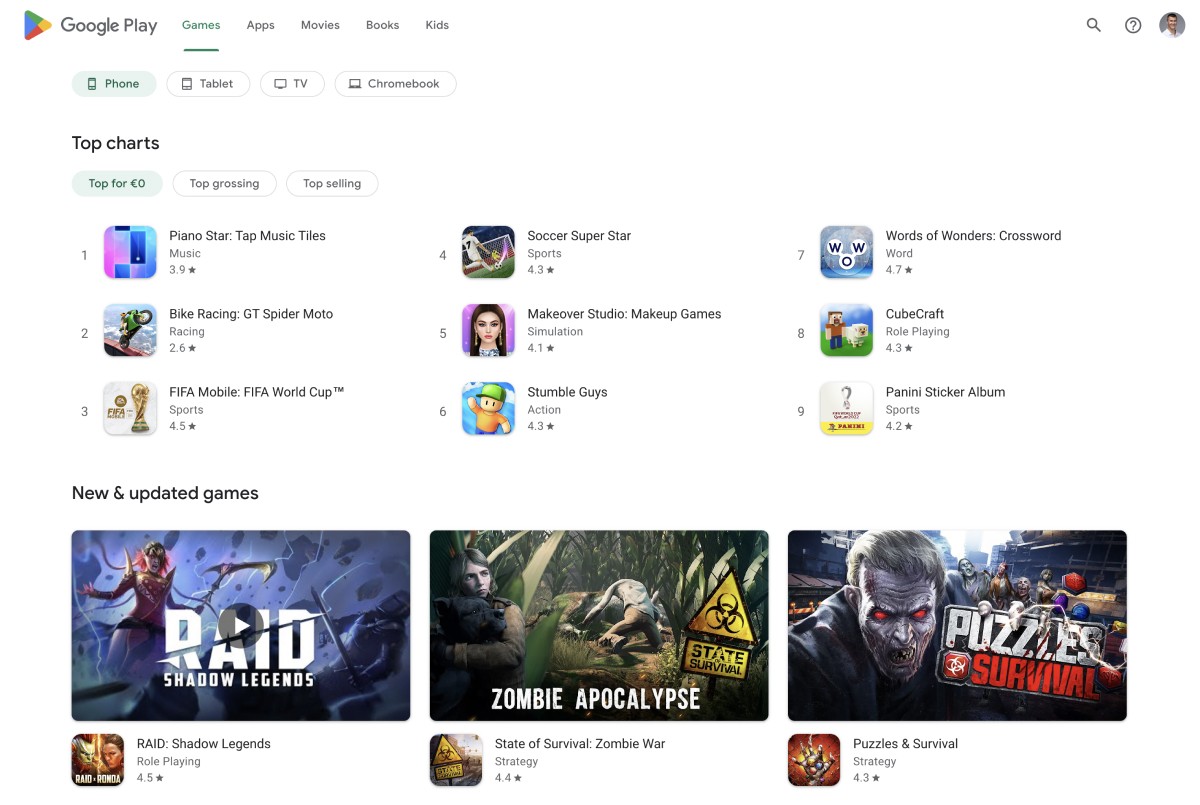The image size is (1200, 805).
Task: Open Stumble Guys app icon
Action: (x=488, y=408)
